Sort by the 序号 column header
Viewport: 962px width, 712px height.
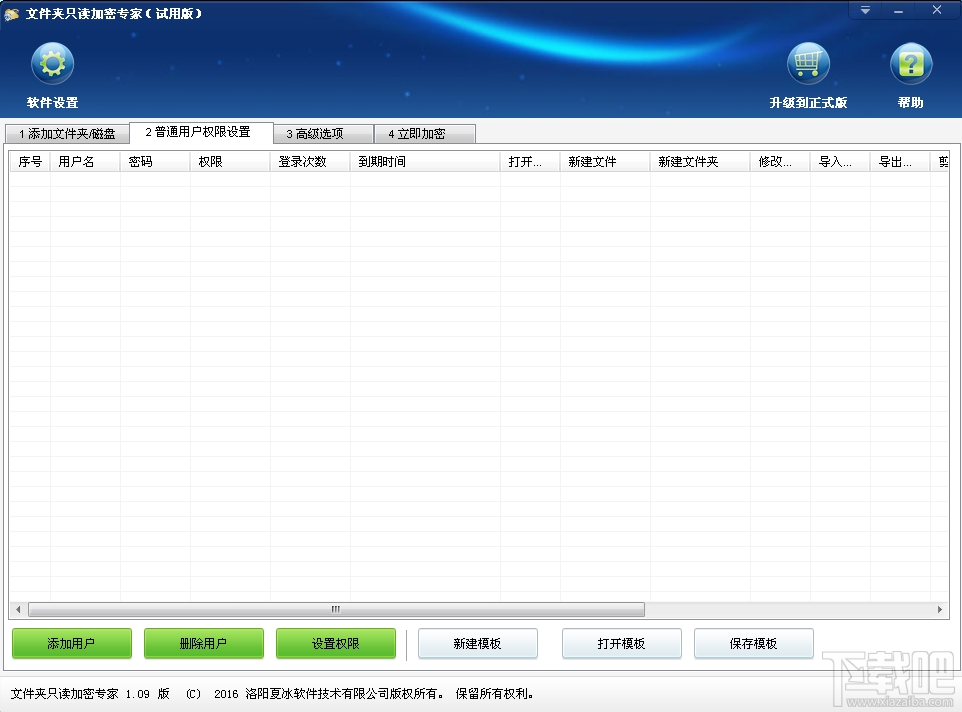point(30,162)
